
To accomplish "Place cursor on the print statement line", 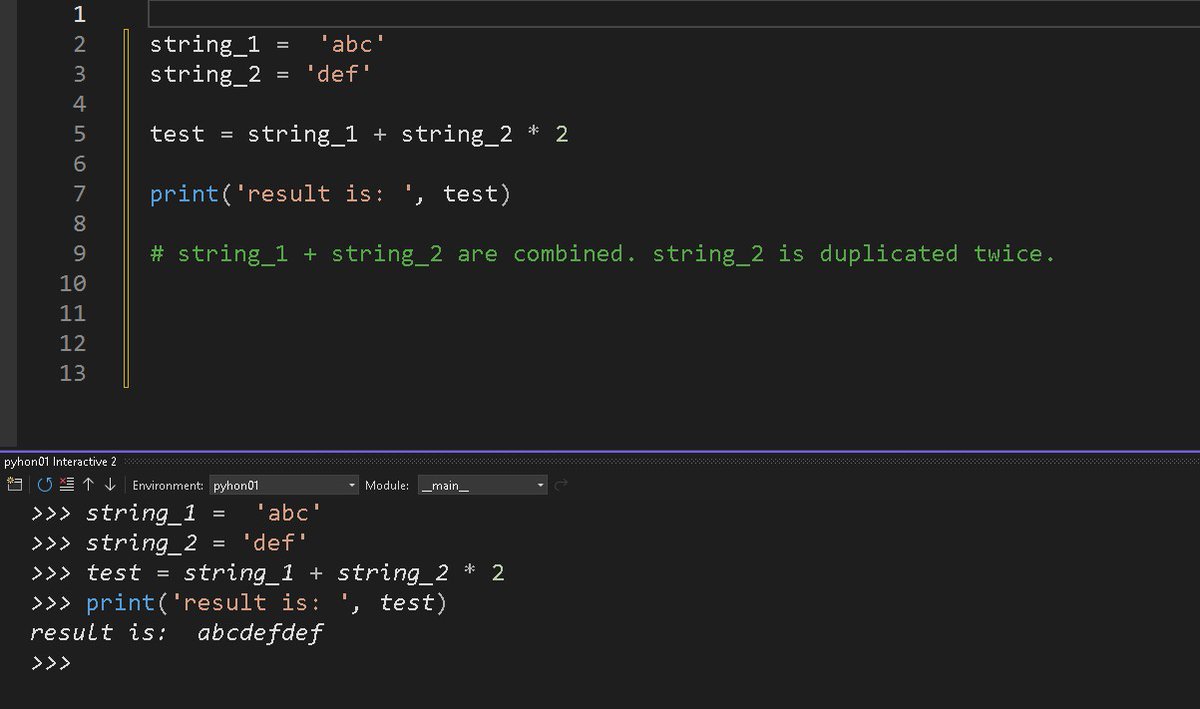I will click(330, 193).
